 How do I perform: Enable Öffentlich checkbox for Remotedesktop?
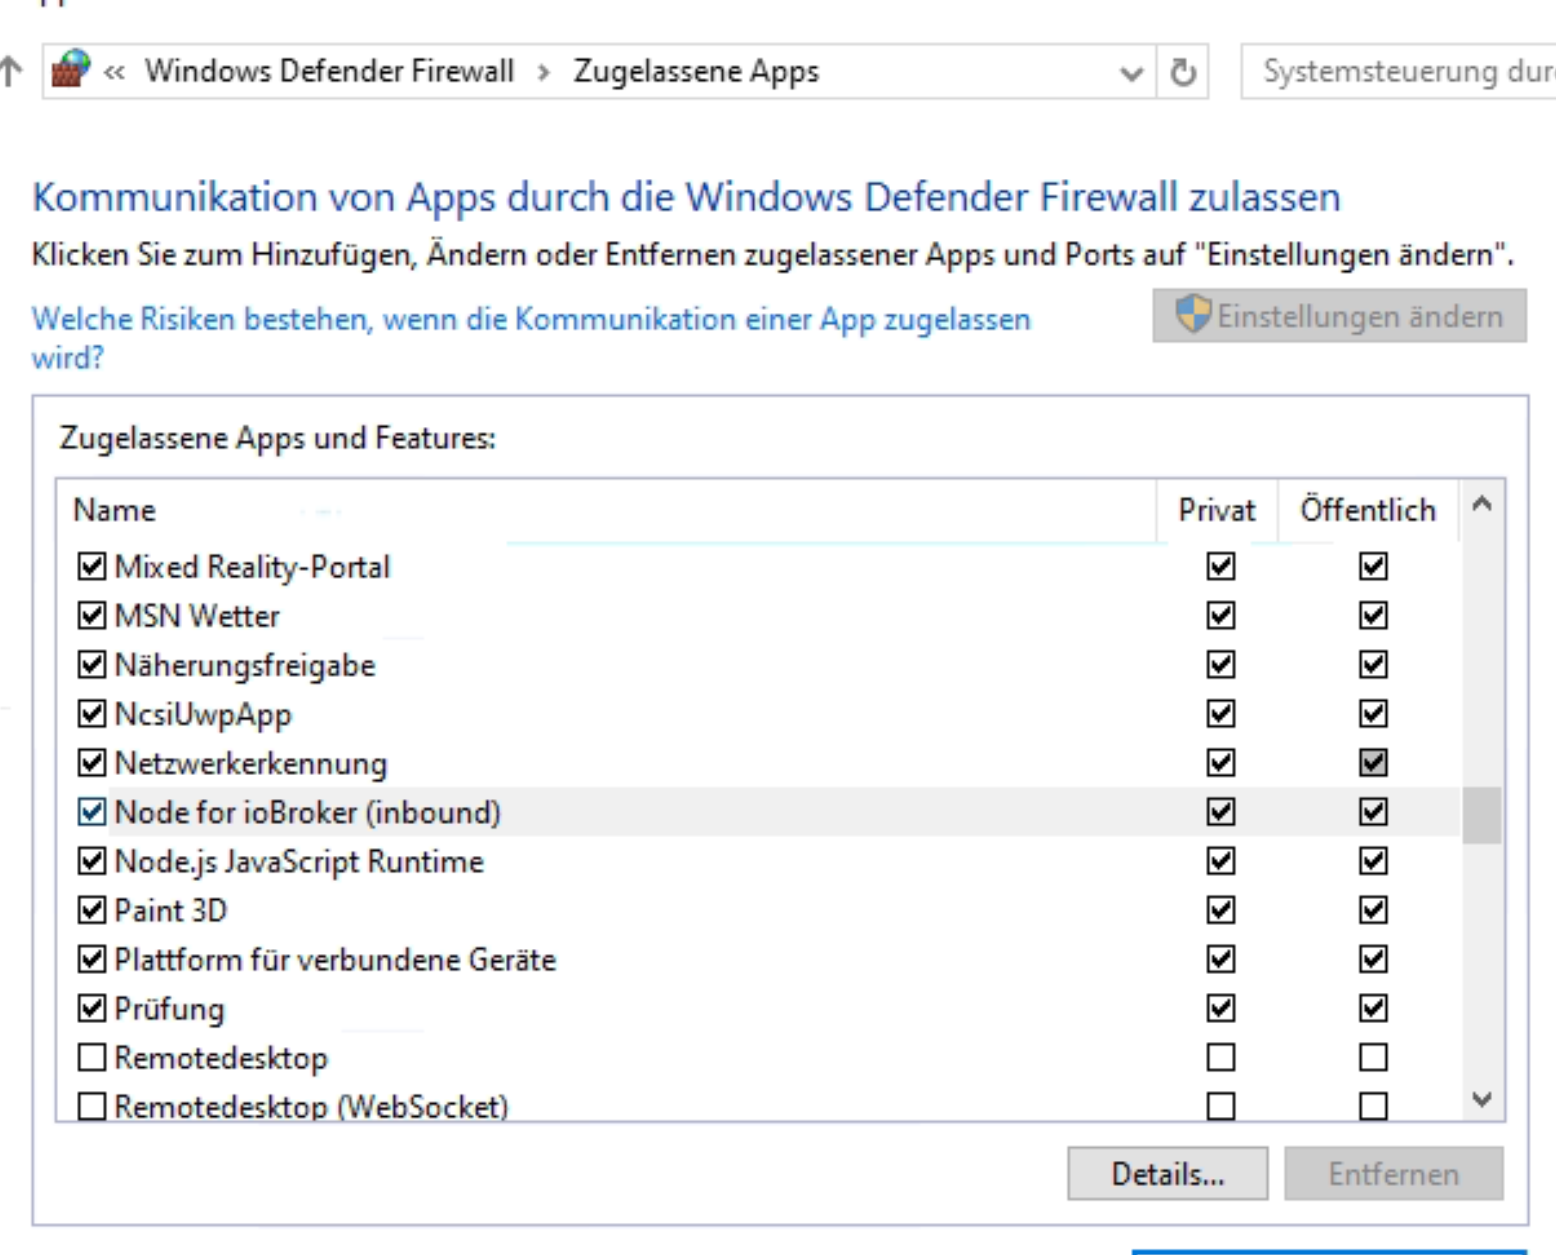[1373, 1057]
